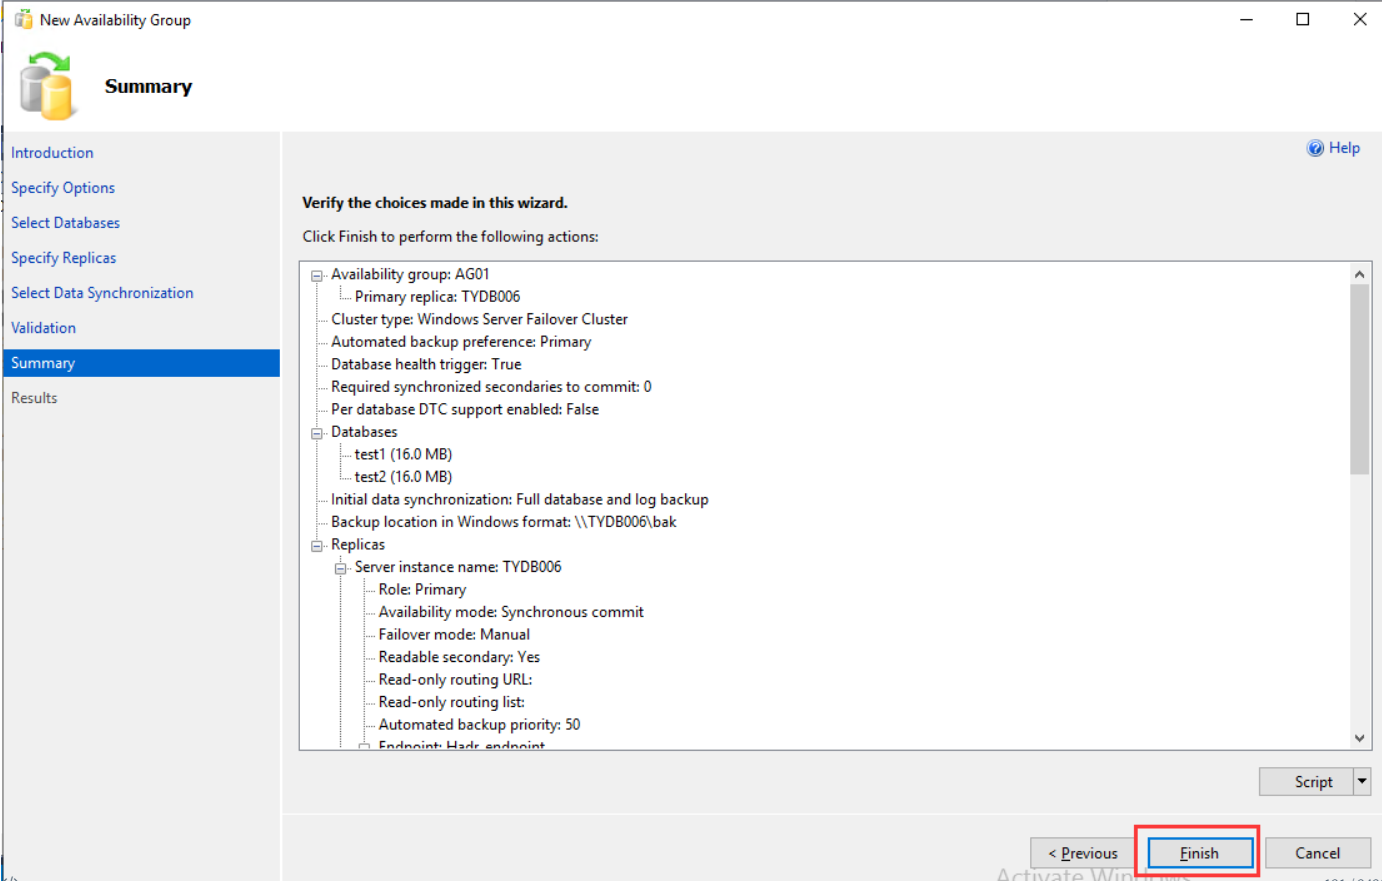Switch to the Select Databases page
Image resolution: width=1382 pixels, height=881 pixels.
click(x=65, y=222)
